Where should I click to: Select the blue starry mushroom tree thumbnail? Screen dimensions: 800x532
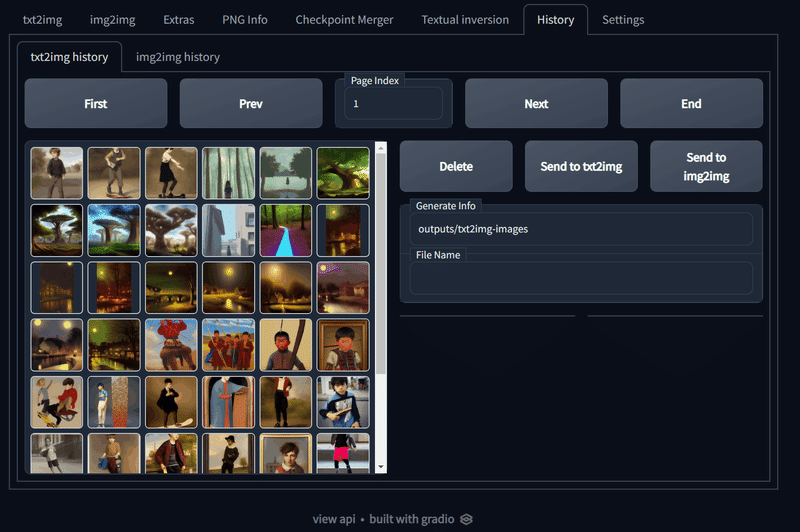click(114, 230)
